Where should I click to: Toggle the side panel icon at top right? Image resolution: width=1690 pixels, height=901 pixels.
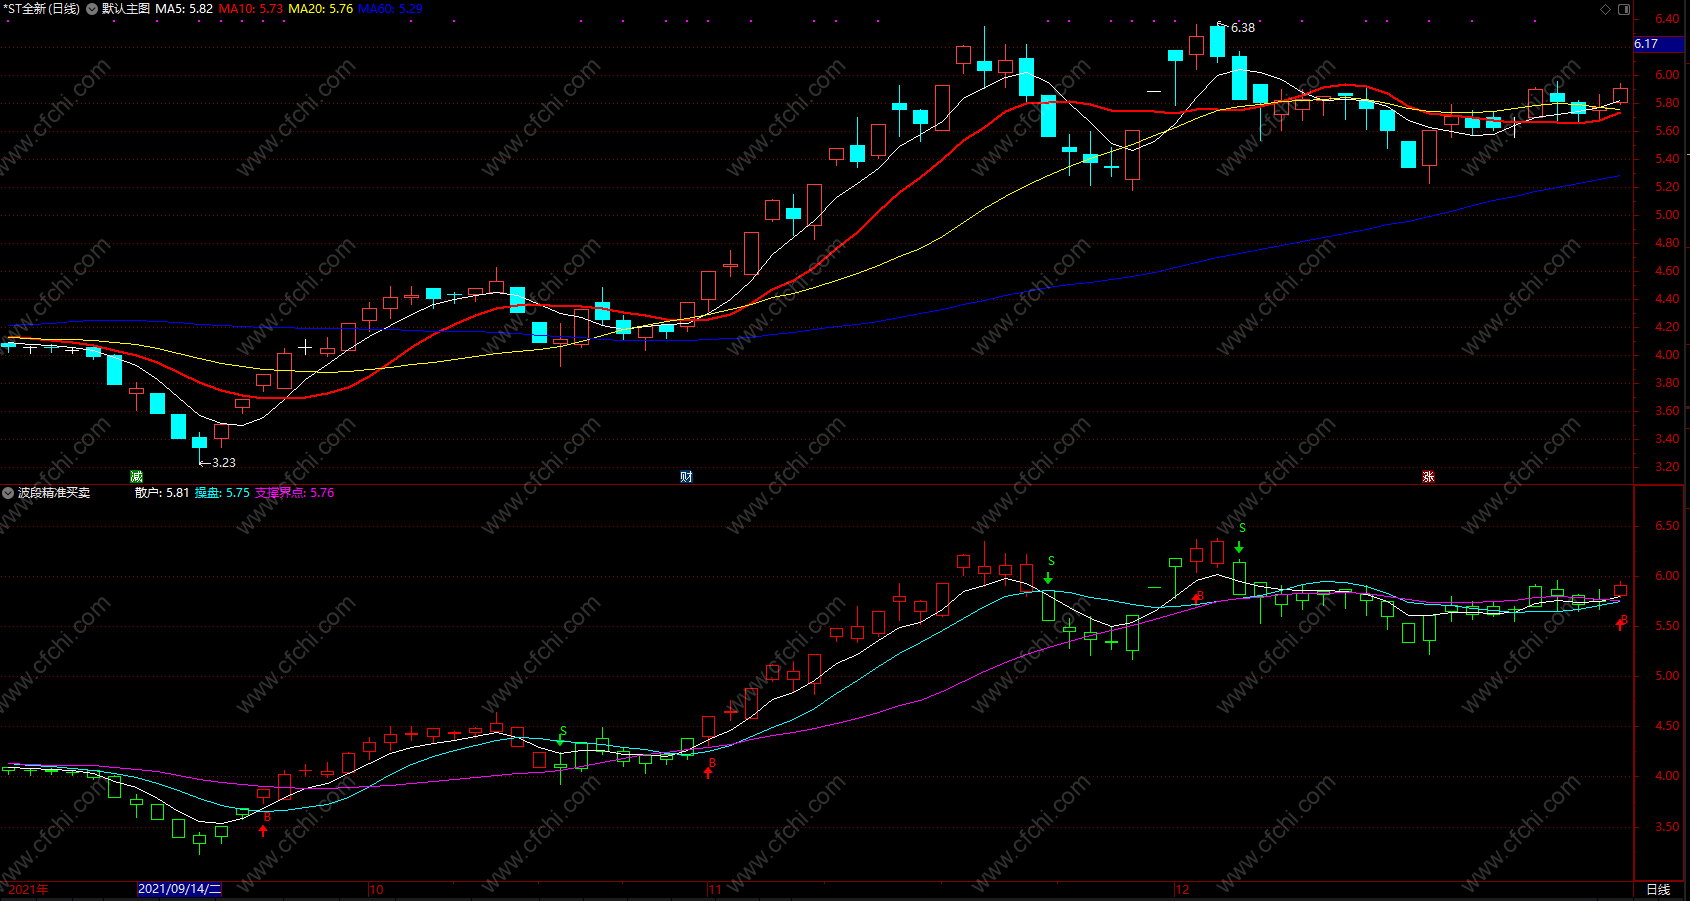pos(1624,9)
